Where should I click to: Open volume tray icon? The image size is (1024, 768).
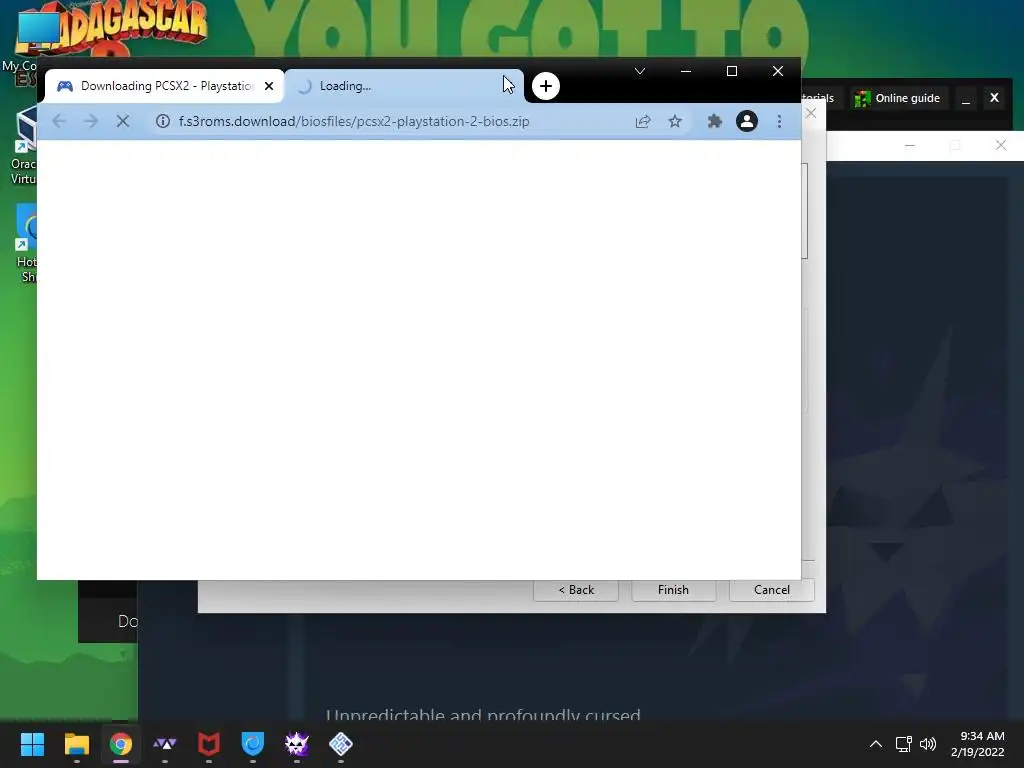(x=927, y=744)
